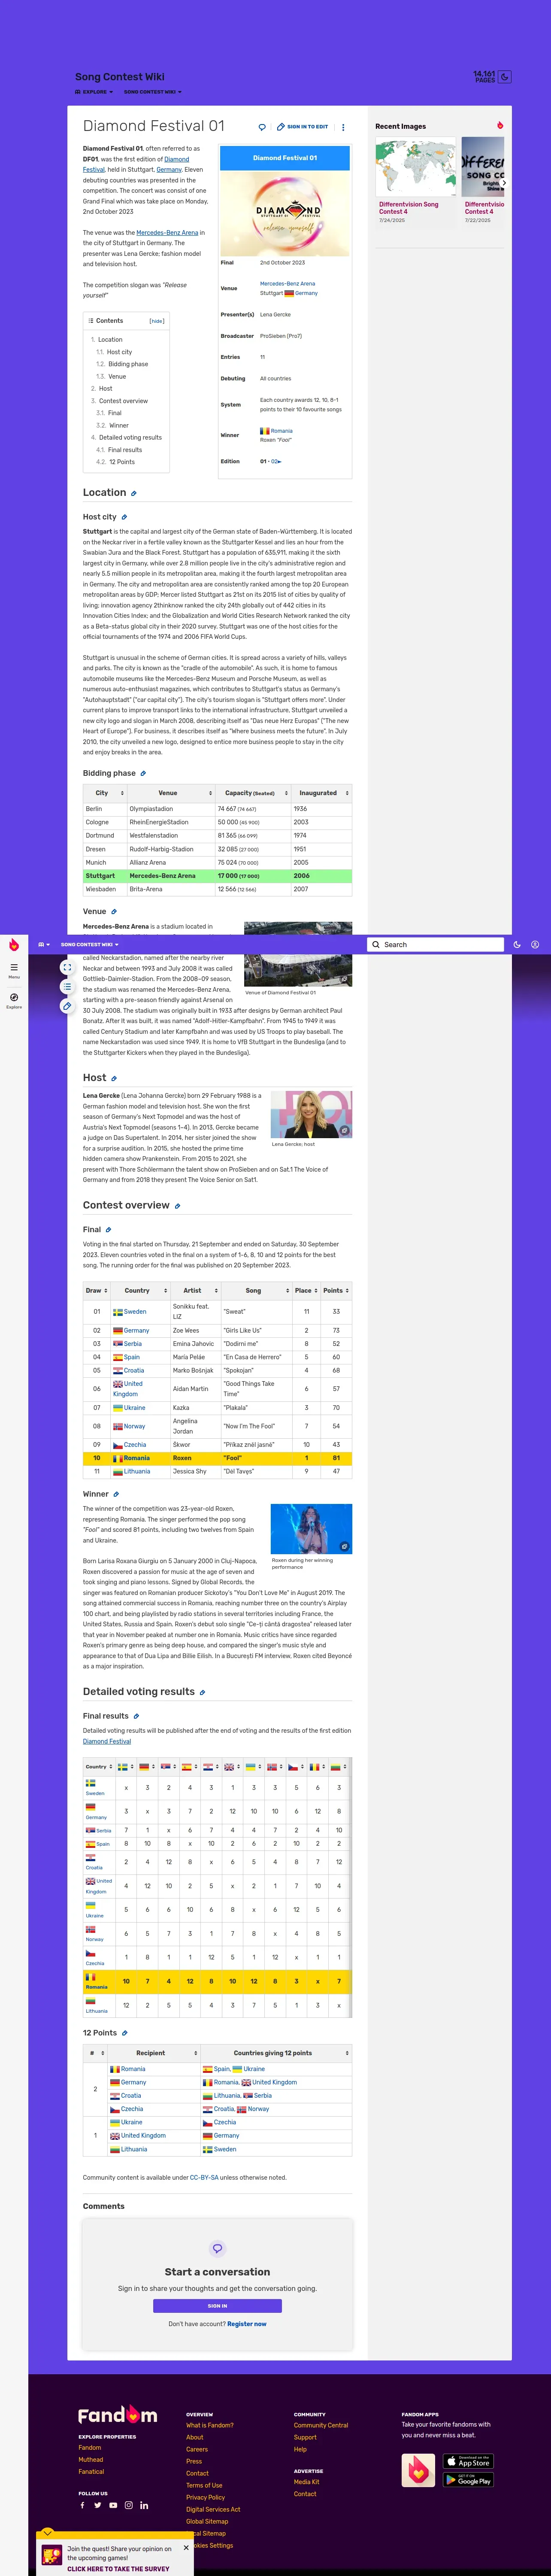This screenshot has height=2576, width=551.
Task: Click pencil icon beside Contest overview heading
Action: pos(178,1206)
